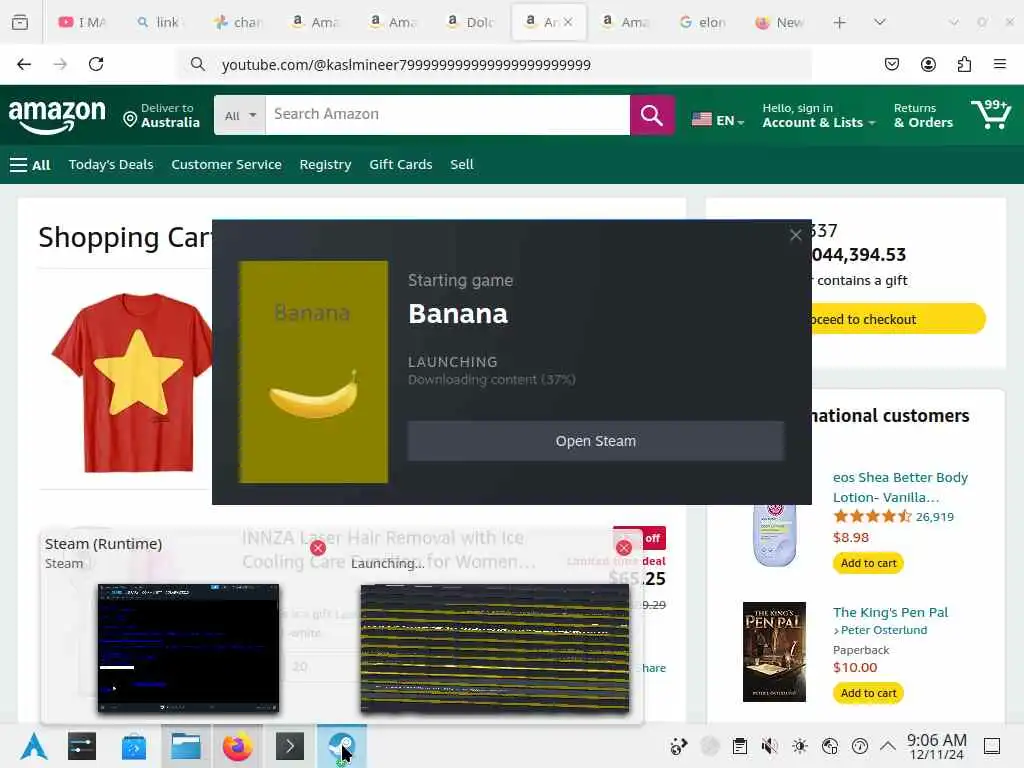
Task: Click the magenta search magnifier button
Action: (652, 115)
